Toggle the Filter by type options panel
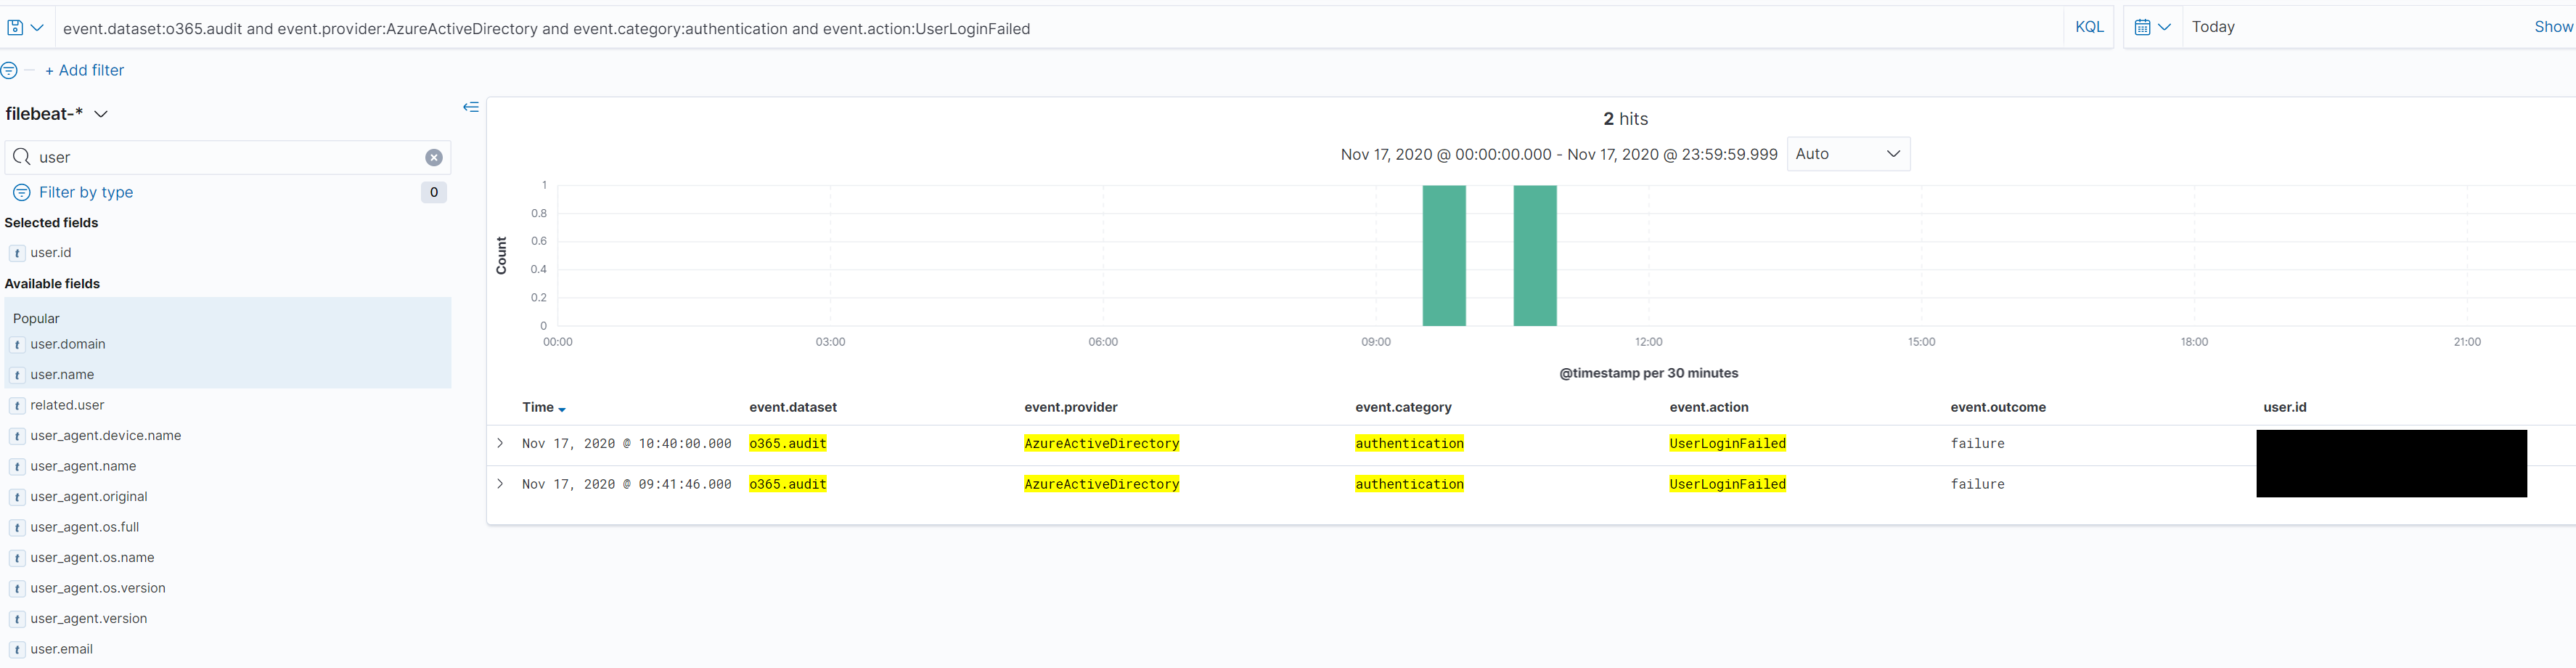Screen dimensions: 2576x668 [x=86, y=192]
